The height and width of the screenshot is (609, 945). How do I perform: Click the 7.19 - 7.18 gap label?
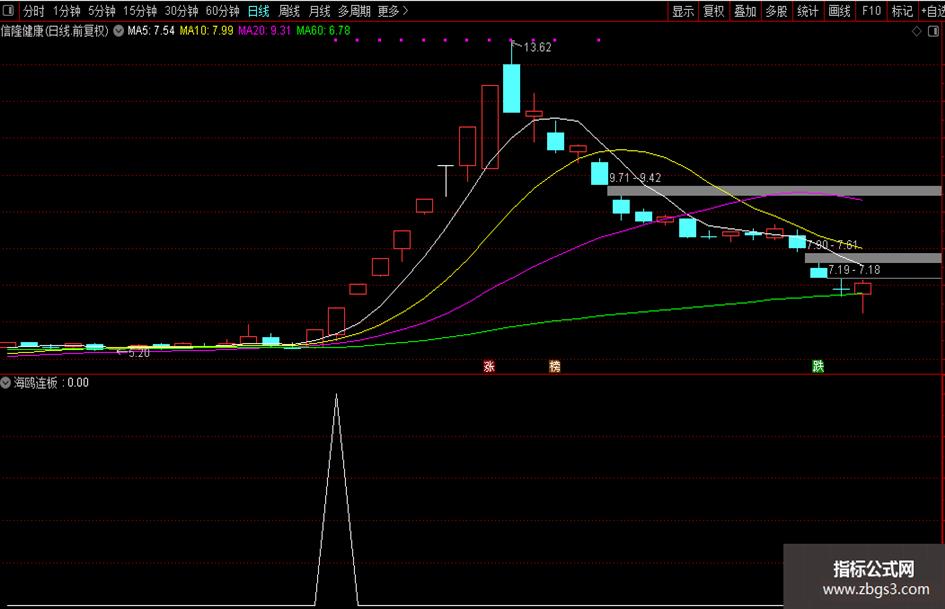[854, 270]
